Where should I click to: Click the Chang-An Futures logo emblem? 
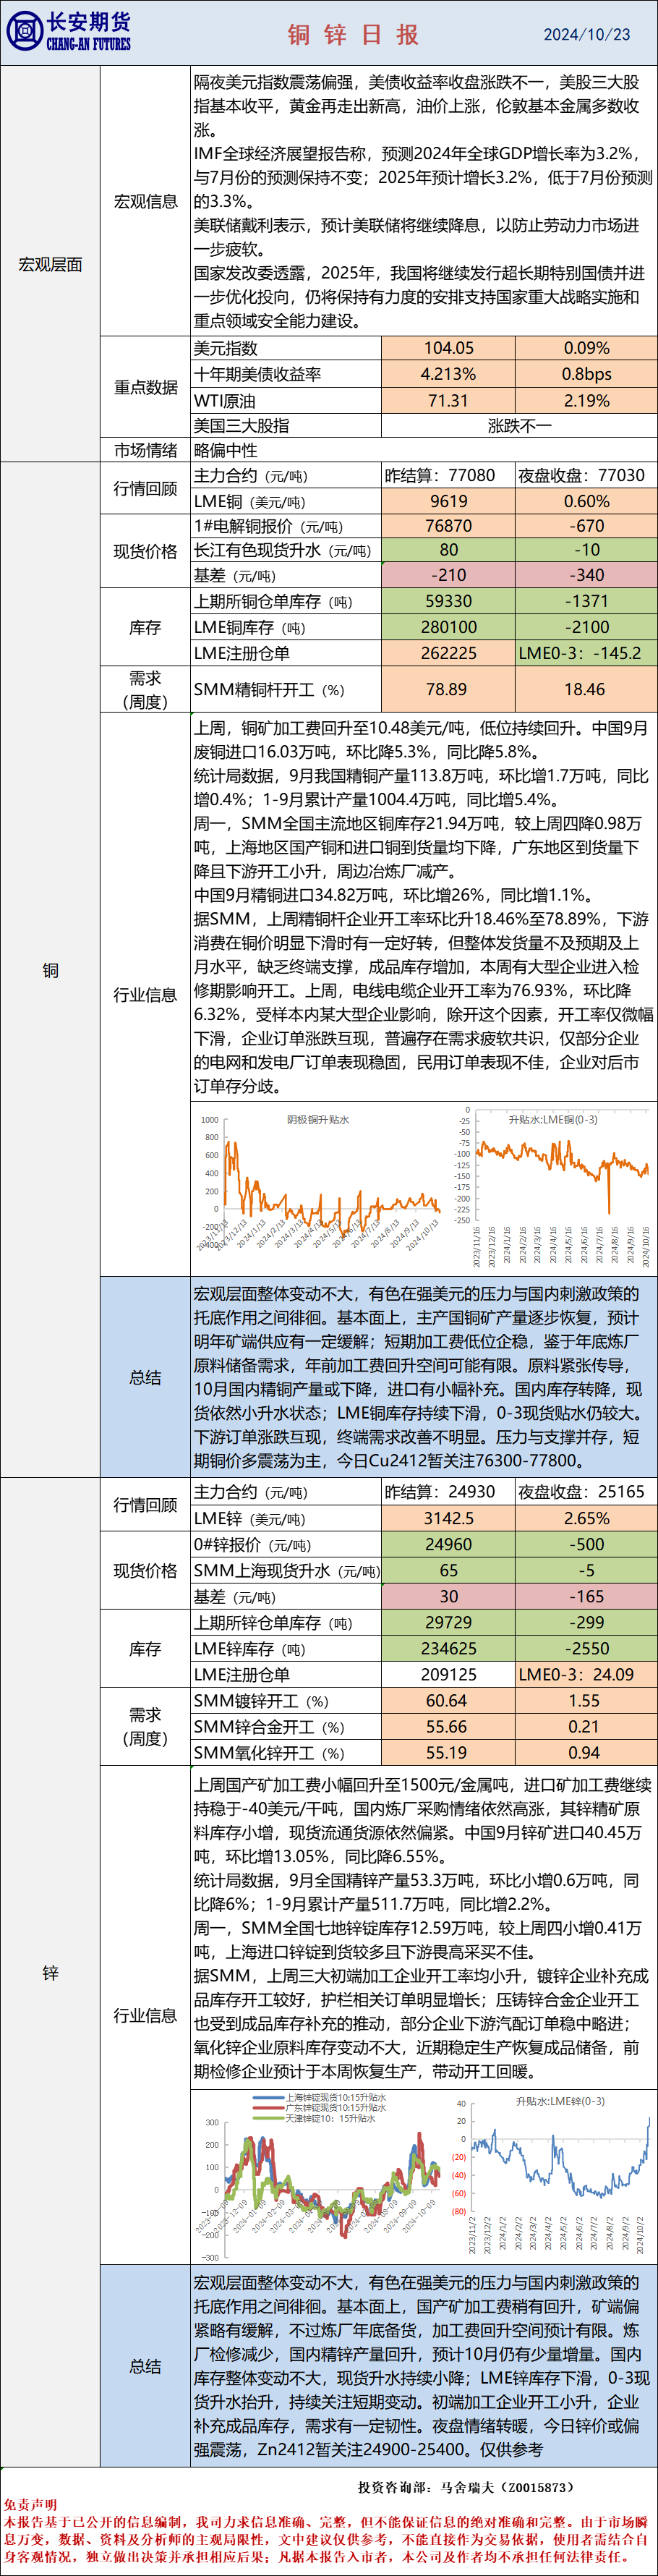[x=24, y=32]
